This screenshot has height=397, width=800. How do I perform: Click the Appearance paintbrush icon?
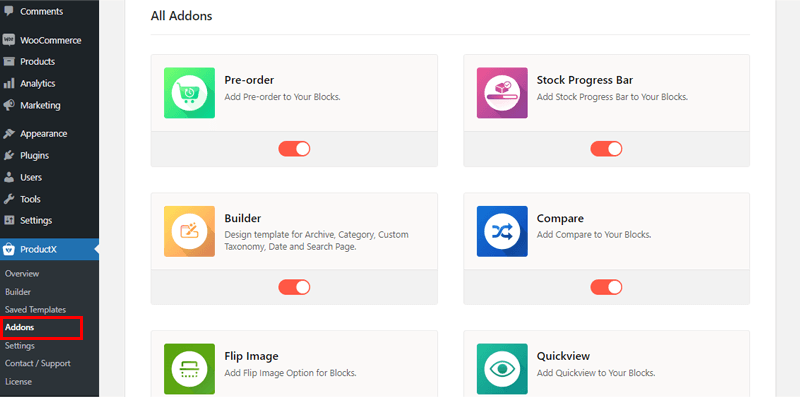(9, 134)
